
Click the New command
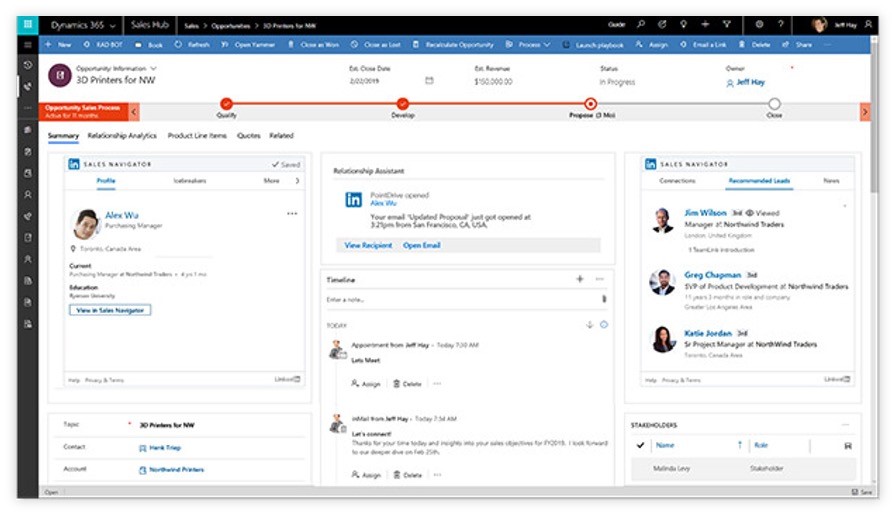(x=58, y=45)
